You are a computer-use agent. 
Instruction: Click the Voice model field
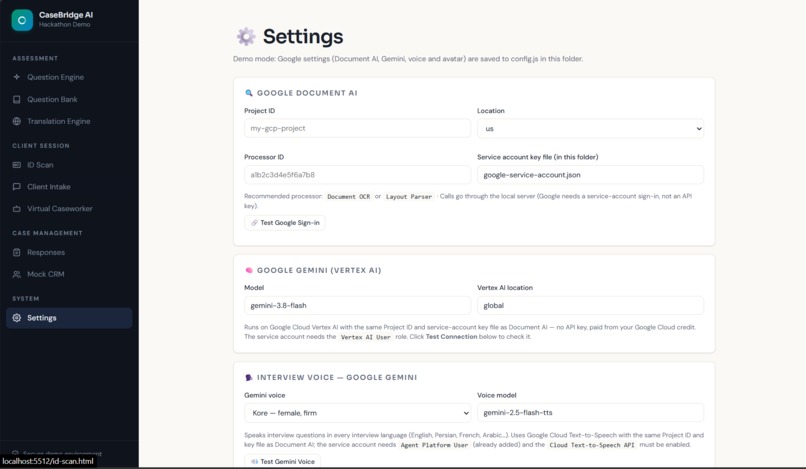coord(590,413)
